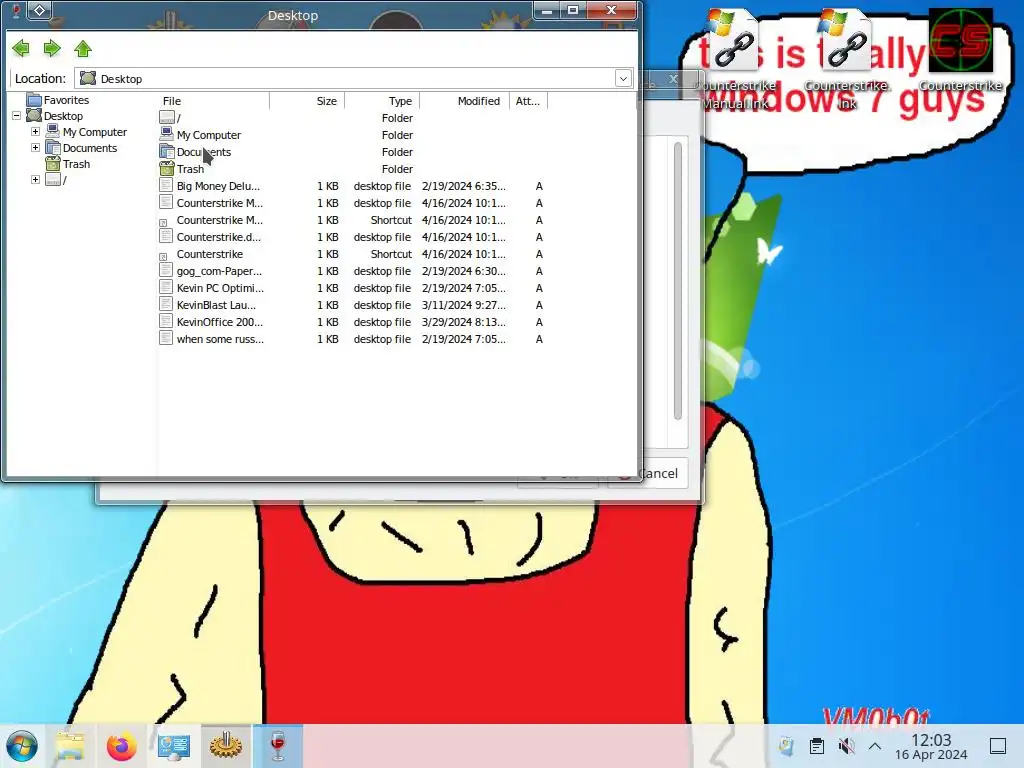
Task: Expand hidden tray icons arrow
Action: (x=875, y=746)
